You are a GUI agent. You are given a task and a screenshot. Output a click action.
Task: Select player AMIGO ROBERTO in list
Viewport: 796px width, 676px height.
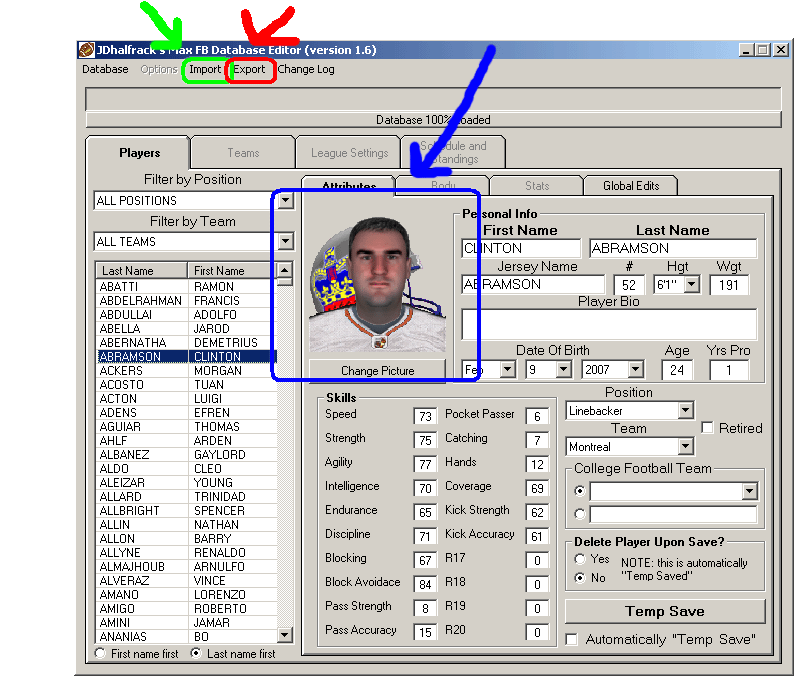[x=186, y=609]
